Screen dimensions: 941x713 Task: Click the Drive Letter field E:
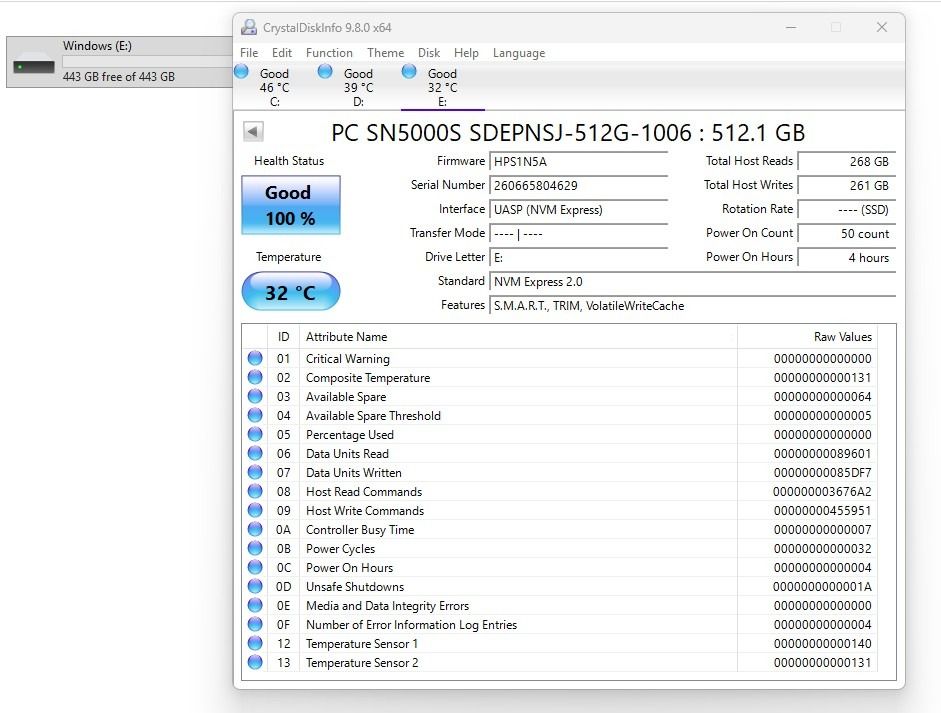pyautogui.click(x=579, y=257)
